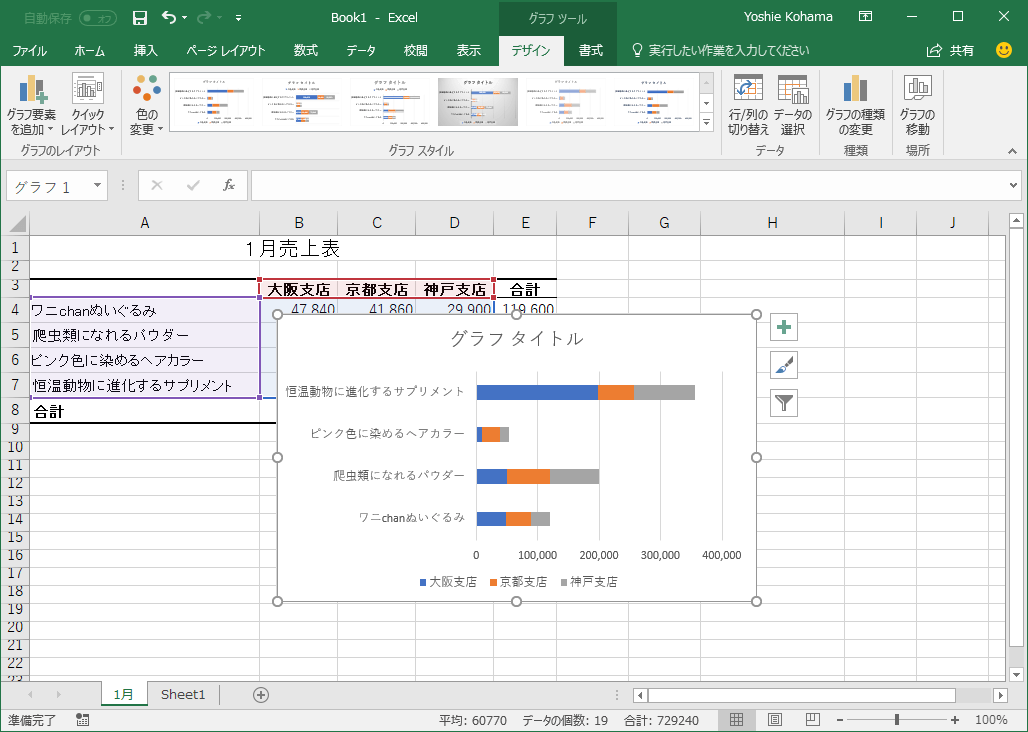Open クイック レイアウト dropdown
Screen dimensions: 1028x732
87,105
